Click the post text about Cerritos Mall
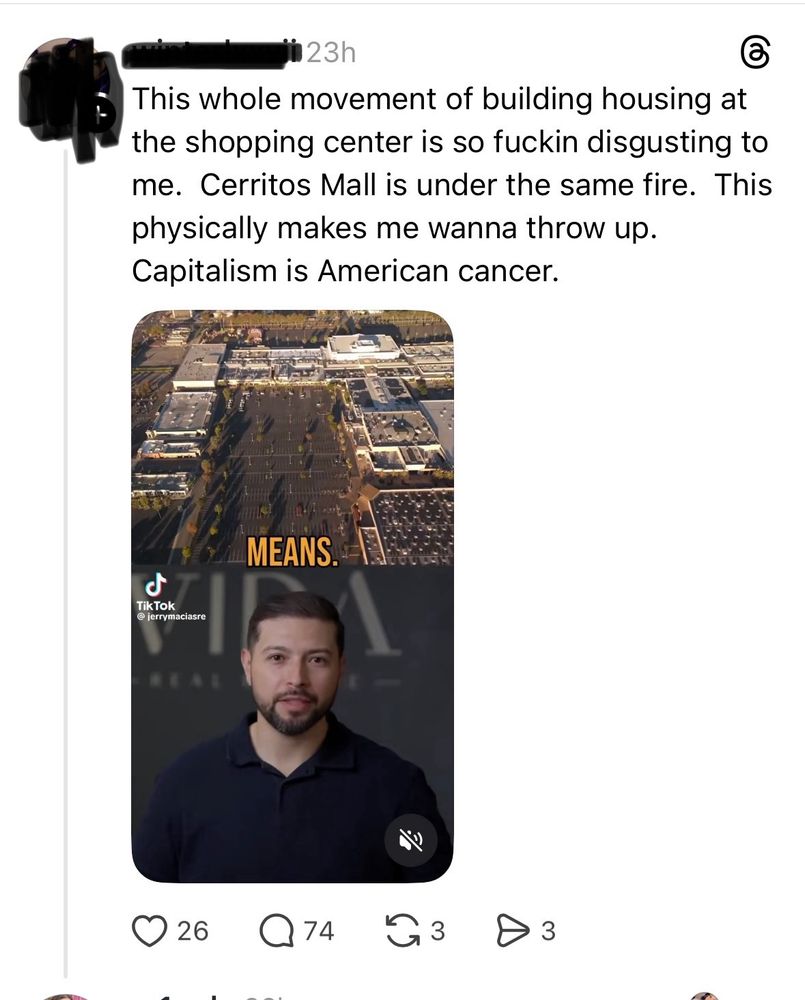The image size is (805, 1000). tap(452, 185)
